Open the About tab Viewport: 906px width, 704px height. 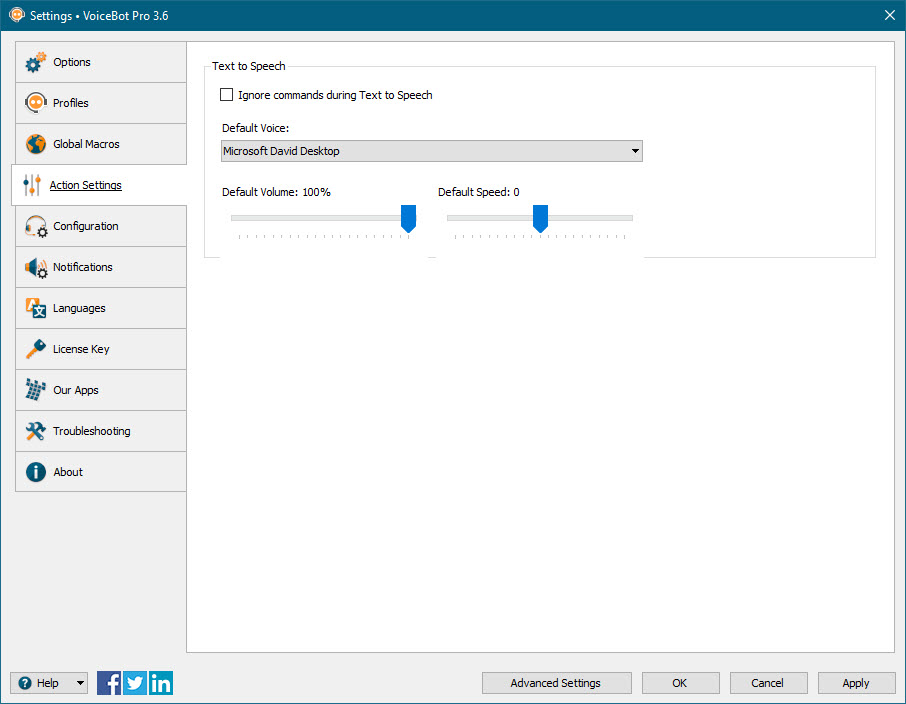[101, 472]
